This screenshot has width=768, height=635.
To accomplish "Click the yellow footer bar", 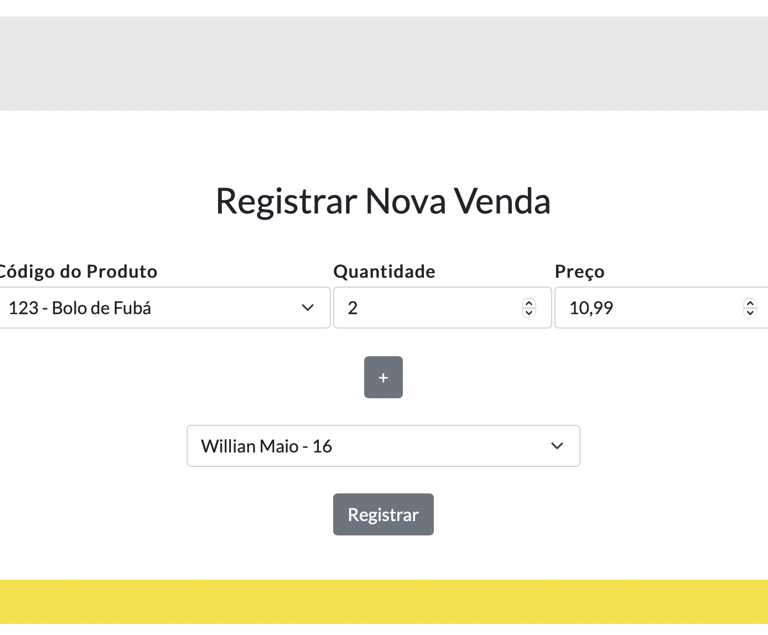I will coord(384,602).
